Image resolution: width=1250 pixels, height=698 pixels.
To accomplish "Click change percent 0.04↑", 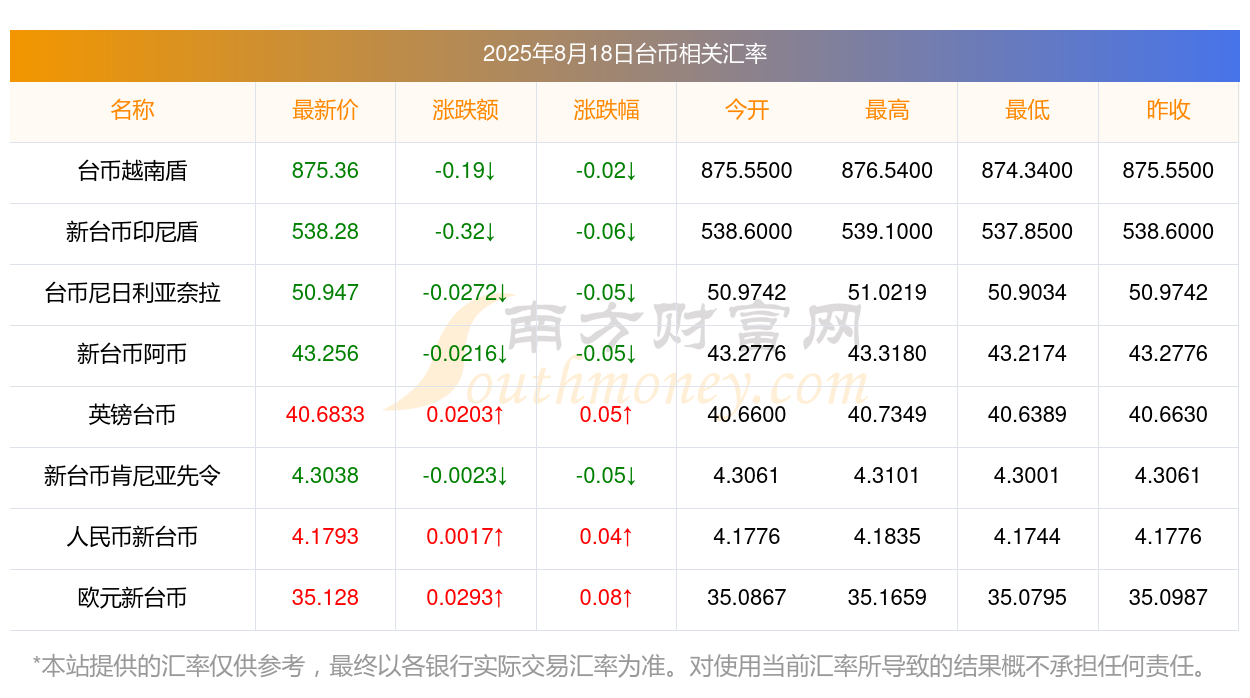I will (x=606, y=537).
